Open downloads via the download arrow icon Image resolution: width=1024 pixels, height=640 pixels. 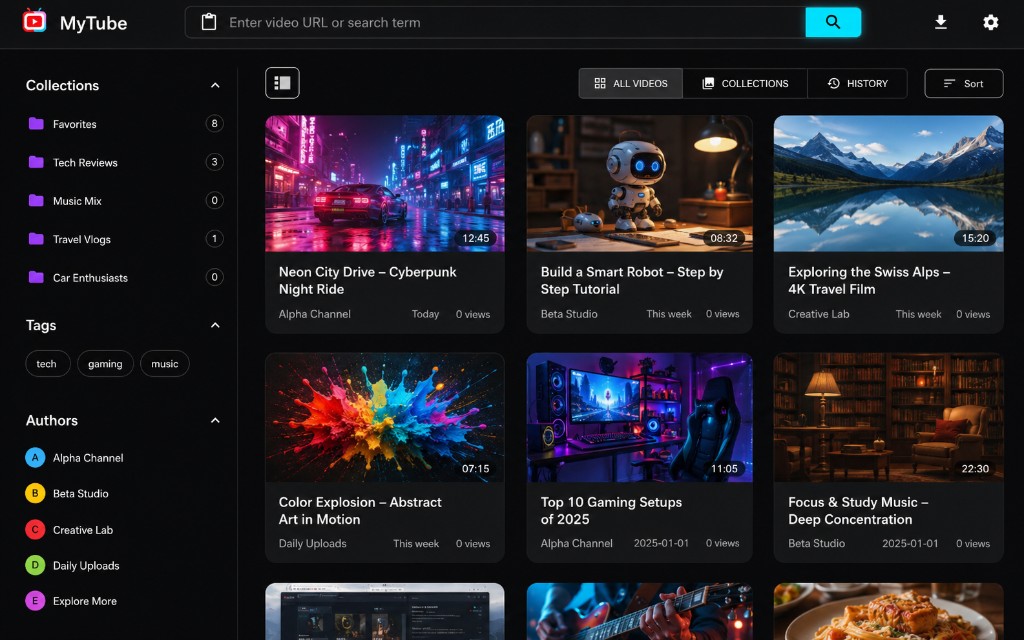(x=940, y=22)
